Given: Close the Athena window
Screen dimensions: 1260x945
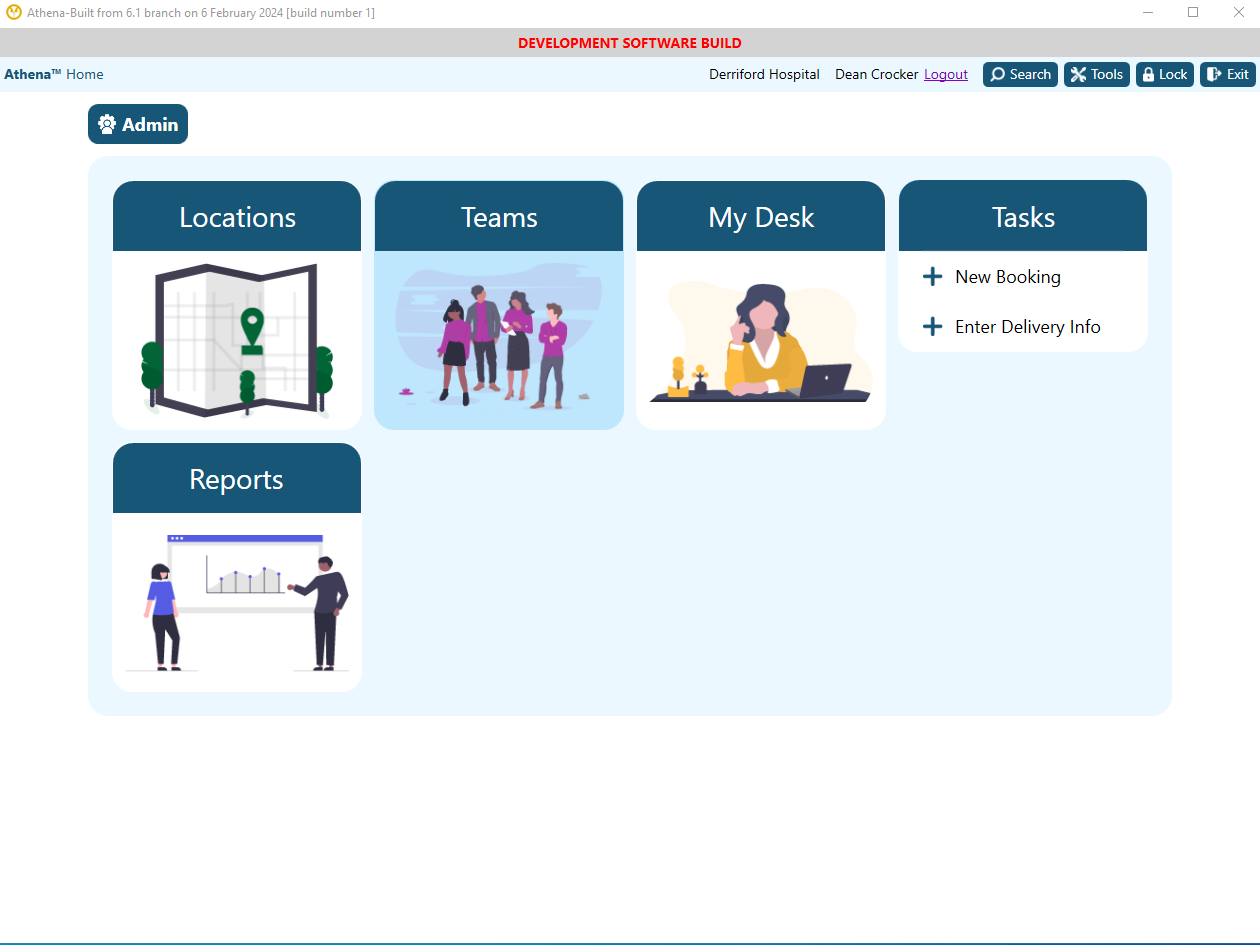Looking at the screenshot, I should click(1238, 13).
